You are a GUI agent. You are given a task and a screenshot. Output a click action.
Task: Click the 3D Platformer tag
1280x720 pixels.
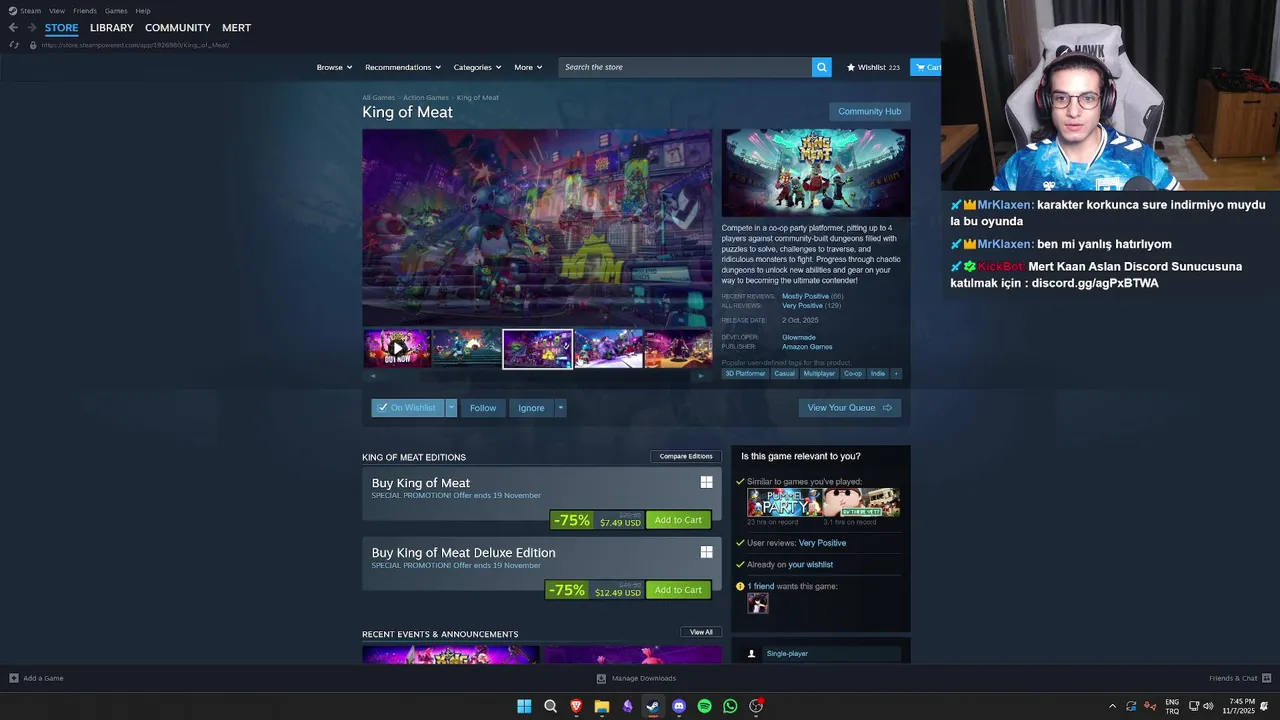(x=745, y=374)
